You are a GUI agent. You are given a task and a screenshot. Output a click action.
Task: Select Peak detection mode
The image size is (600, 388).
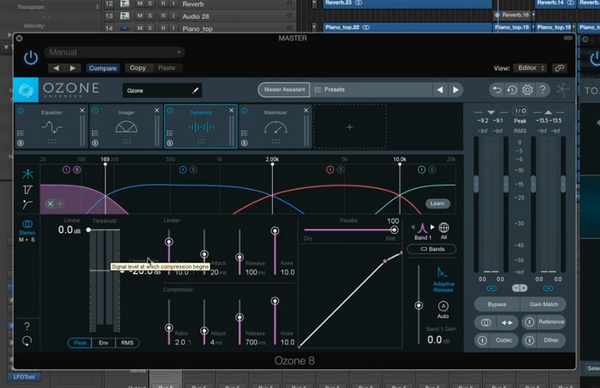(80, 343)
